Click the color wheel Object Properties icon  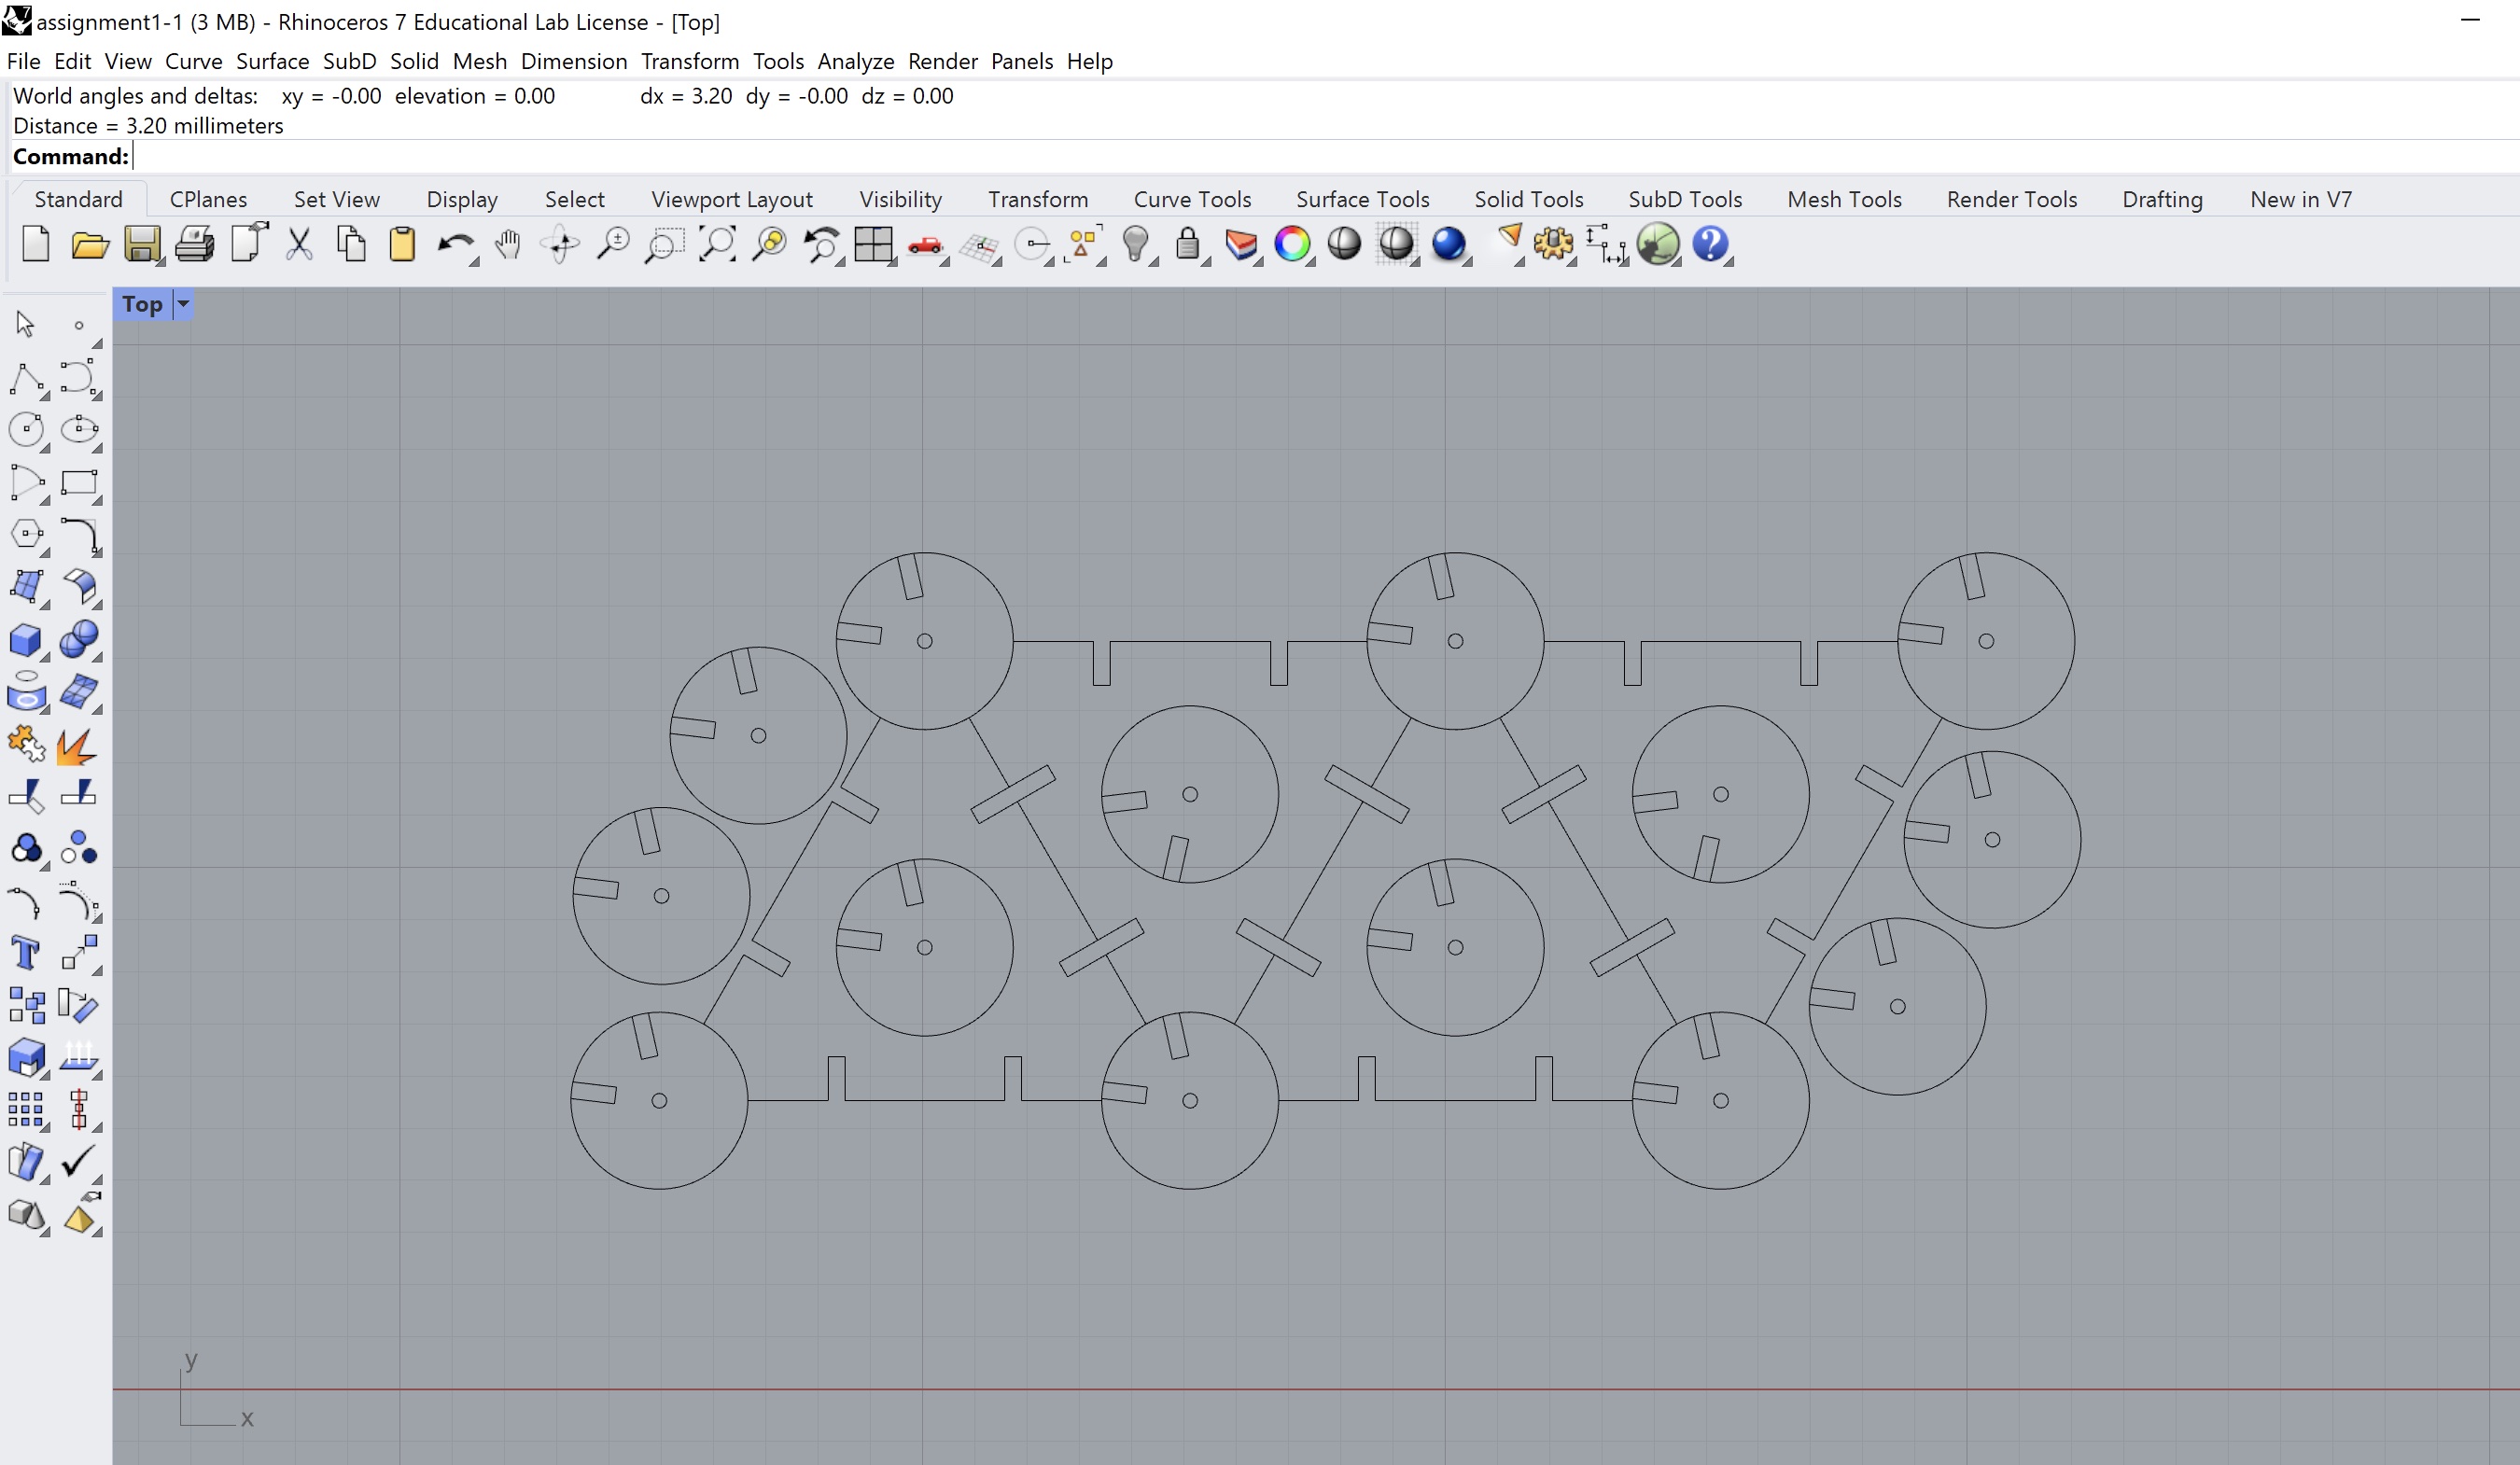click(x=1293, y=244)
